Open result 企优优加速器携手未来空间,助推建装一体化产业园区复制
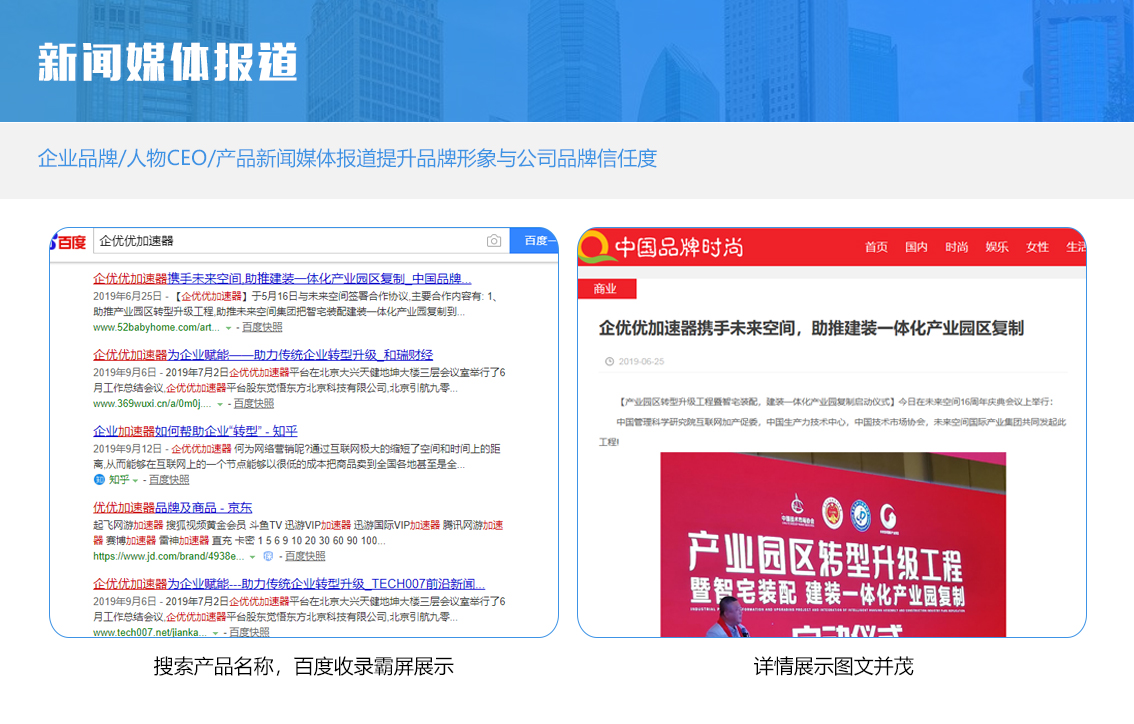The height and width of the screenshot is (724, 1134). tap(282, 278)
